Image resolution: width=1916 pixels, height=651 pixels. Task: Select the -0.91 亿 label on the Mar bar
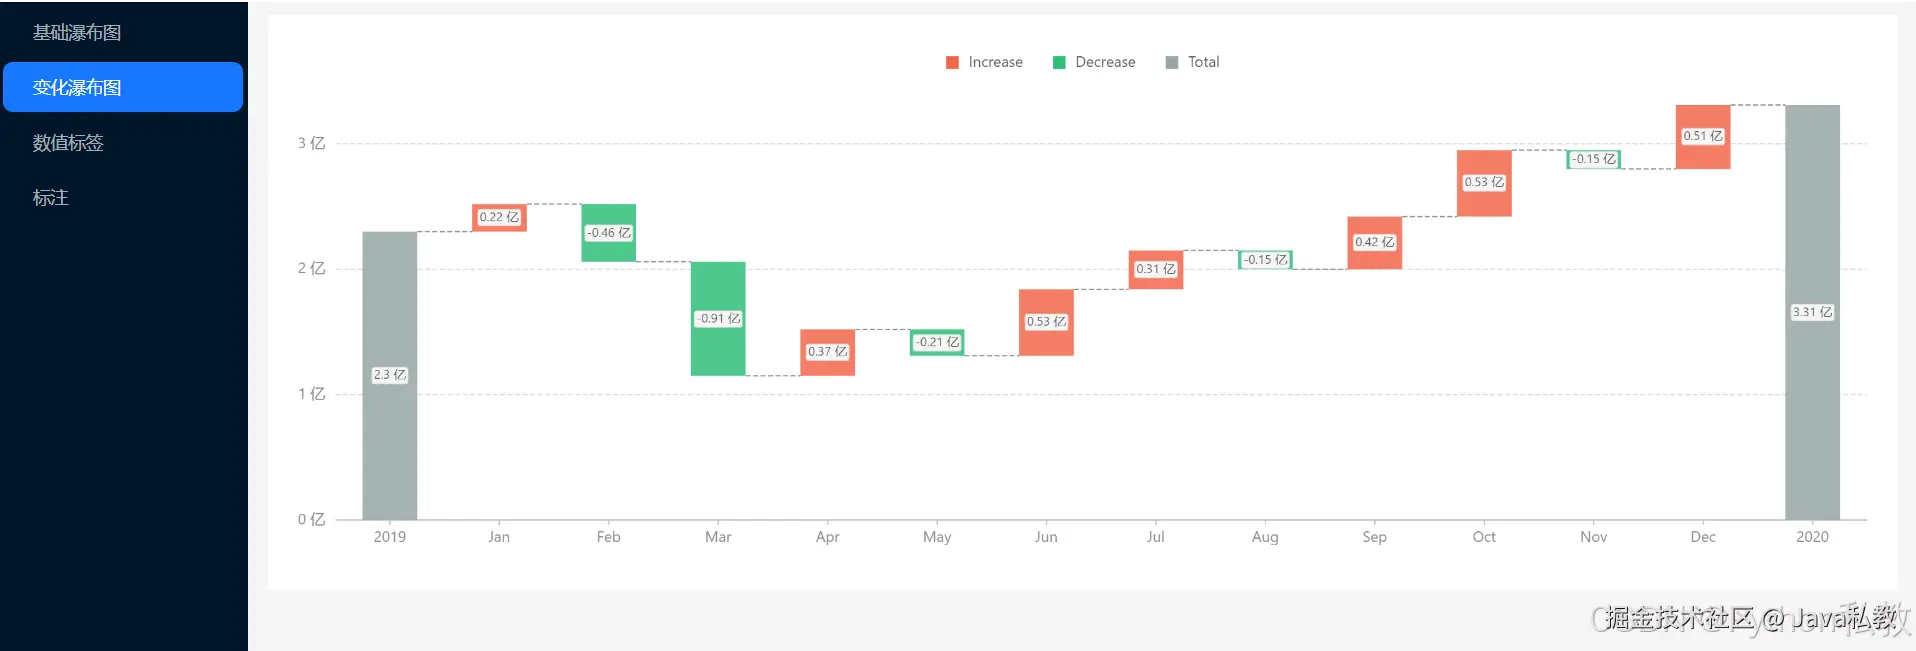coord(718,319)
